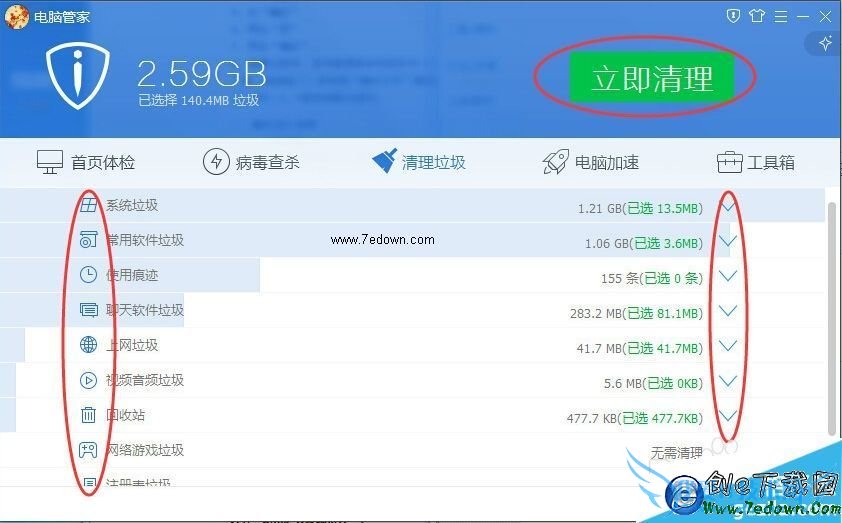Select the 常用软件垃圾 label
Image resolution: width=842 pixels, height=523 pixels.
coord(144,240)
